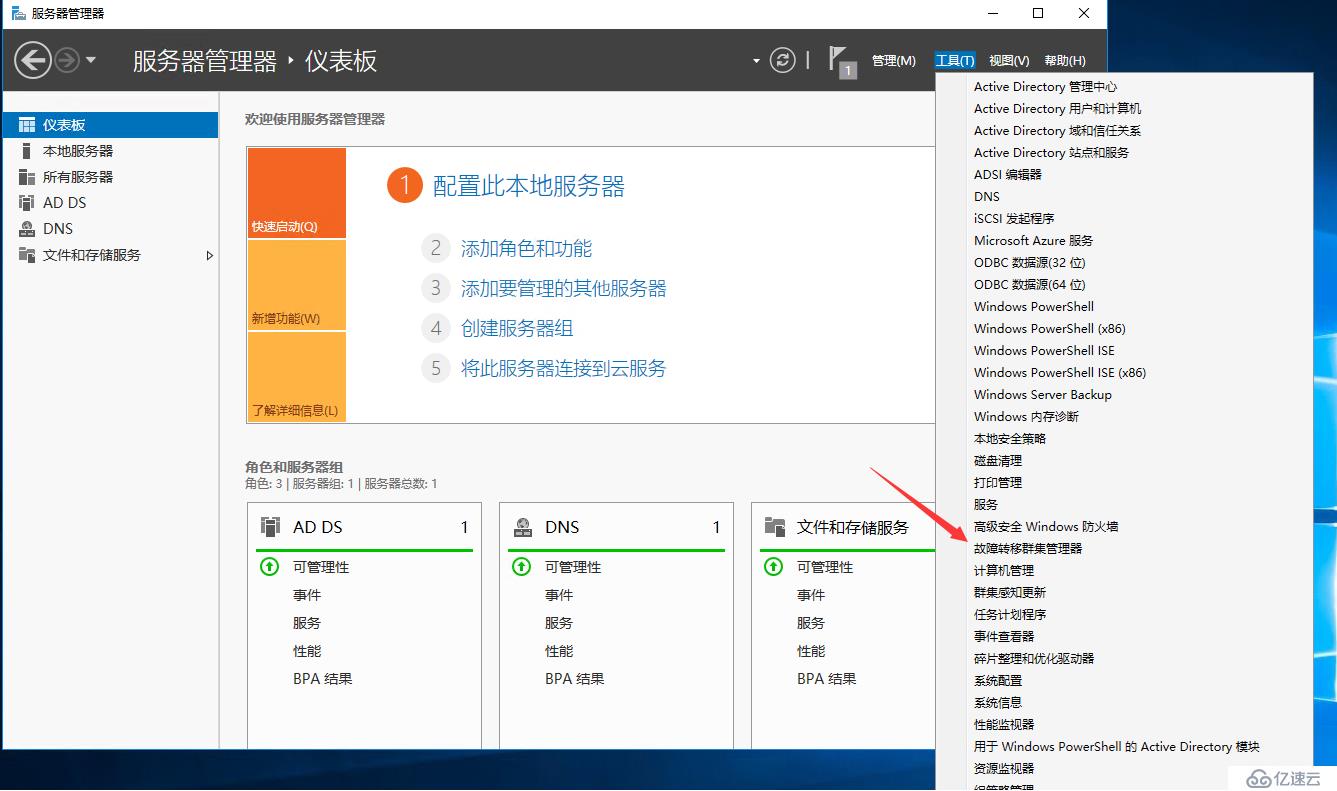This screenshot has width=1337, height=791.
Task: Select 仪表板 in the sidebar
Action: [110, 125]
